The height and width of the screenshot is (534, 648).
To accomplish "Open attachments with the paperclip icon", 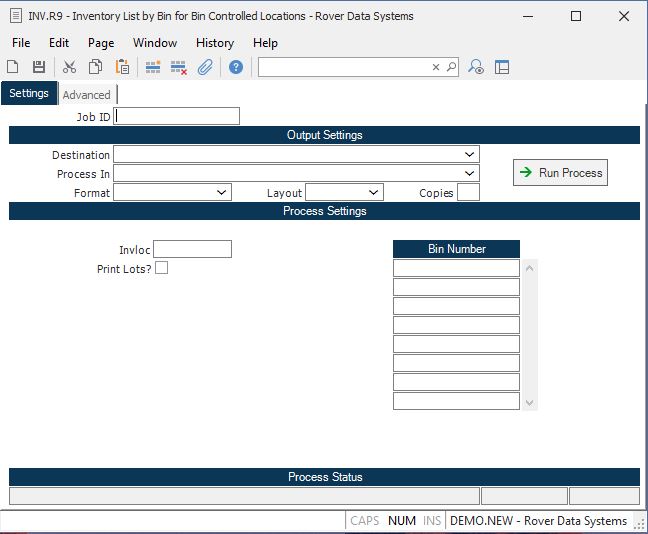I will [205, 67].
